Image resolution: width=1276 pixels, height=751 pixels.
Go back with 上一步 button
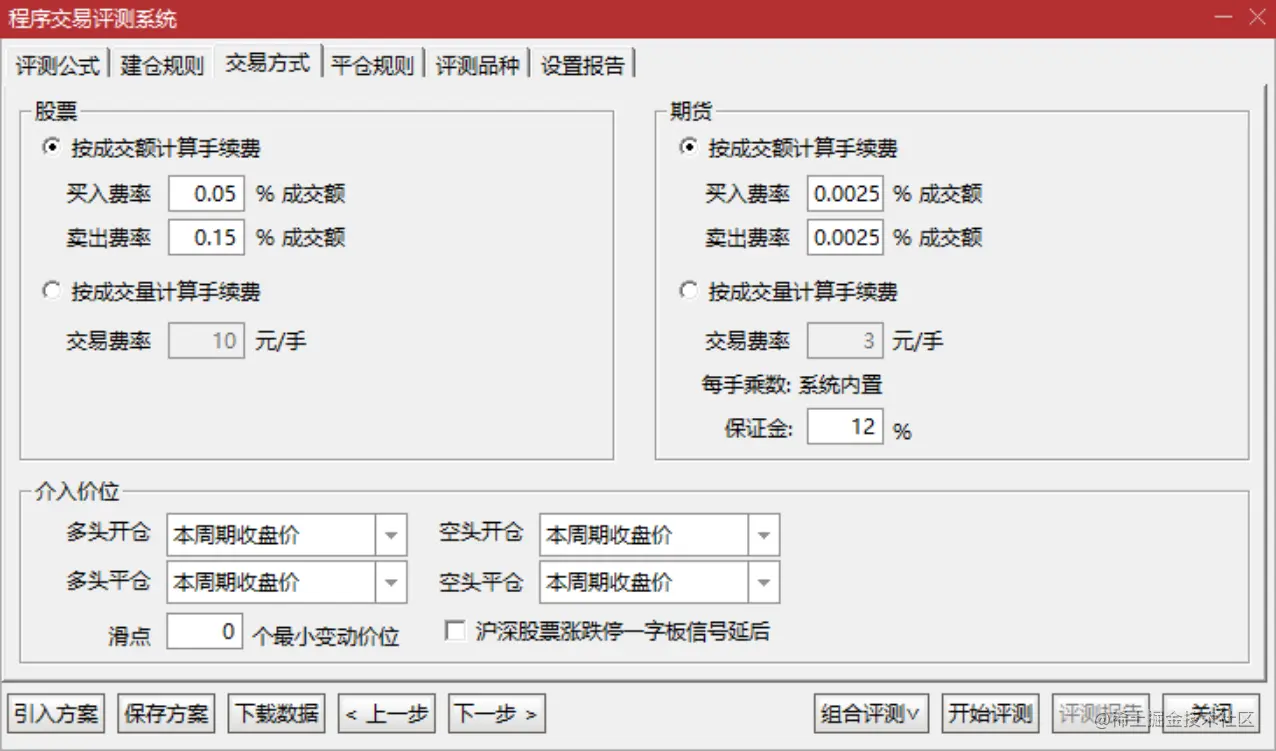[x=387, y=713]
